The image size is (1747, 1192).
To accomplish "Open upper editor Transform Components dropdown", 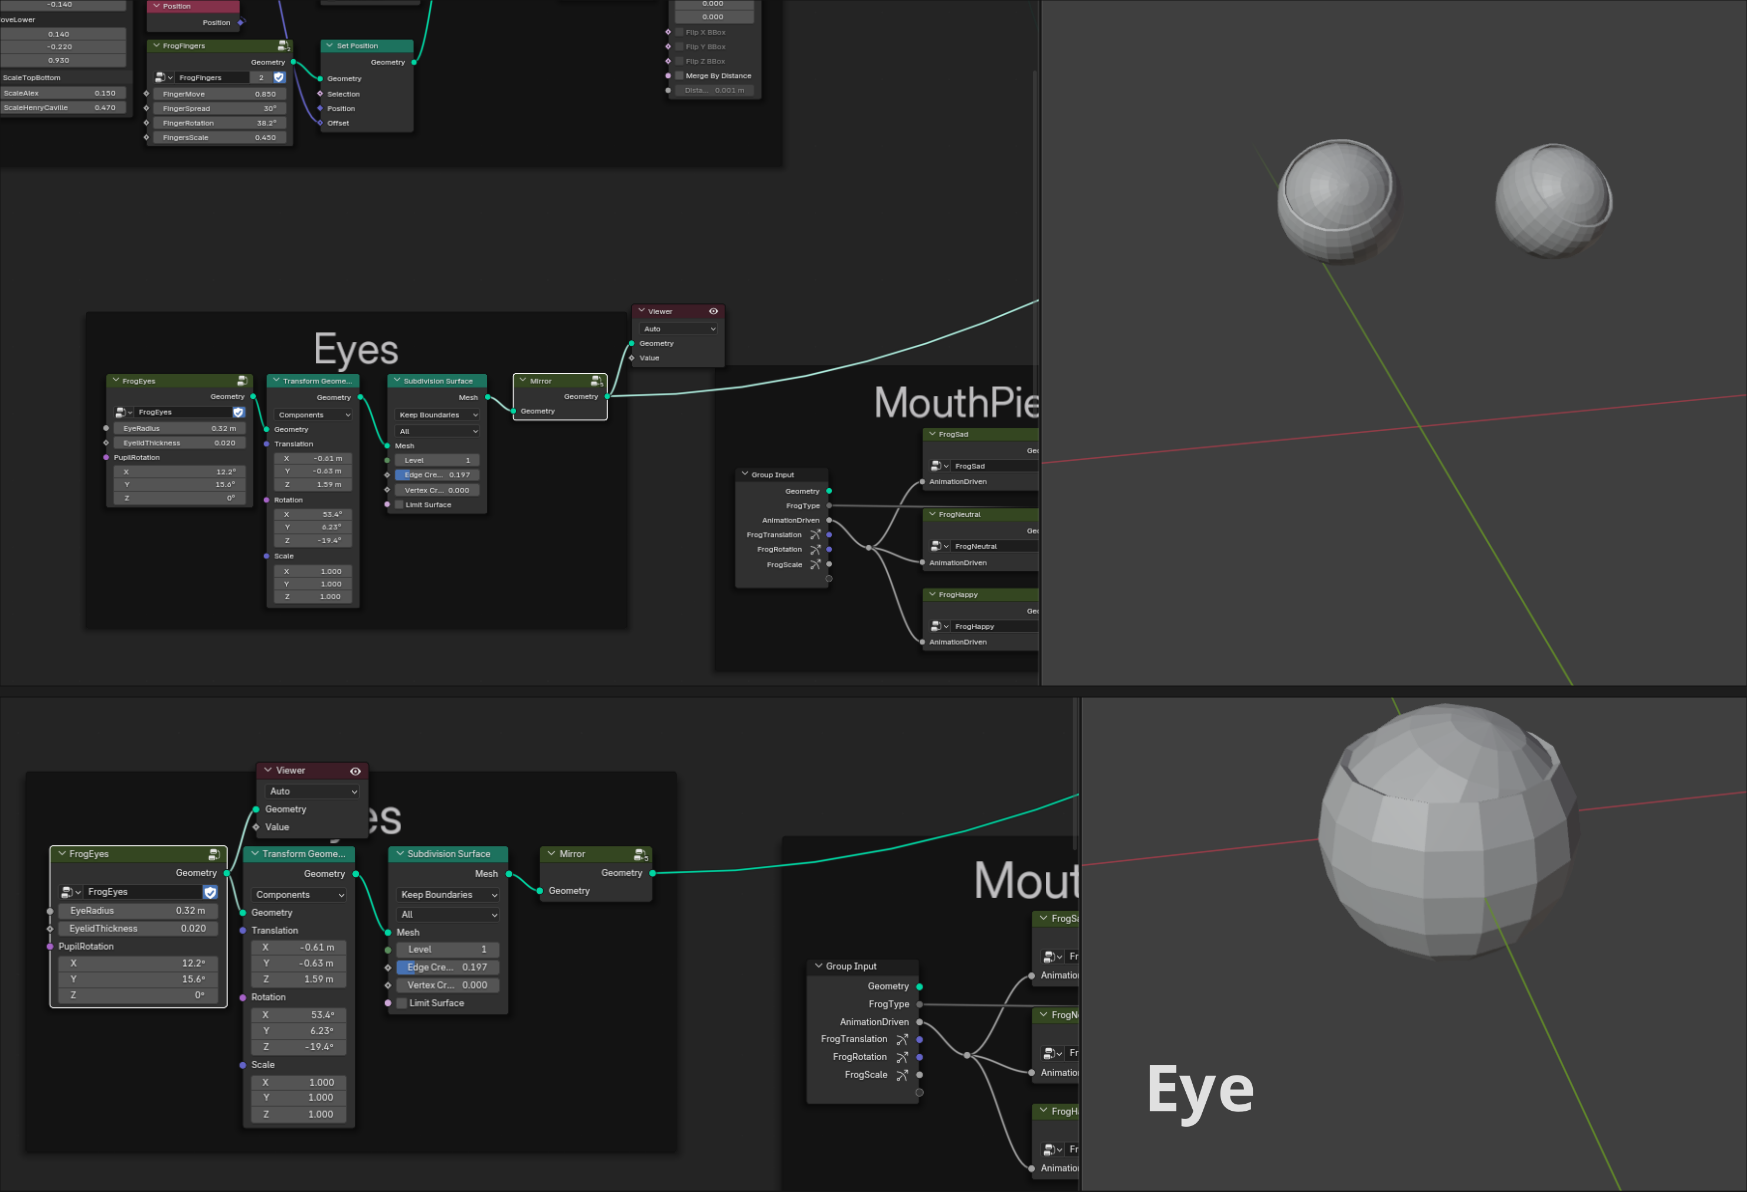I will pos(313,415).
